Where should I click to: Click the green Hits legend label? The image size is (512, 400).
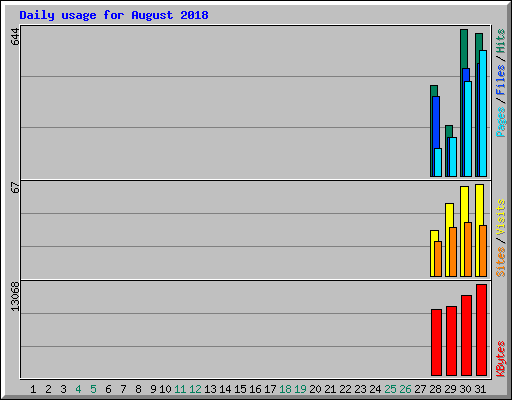500,41
